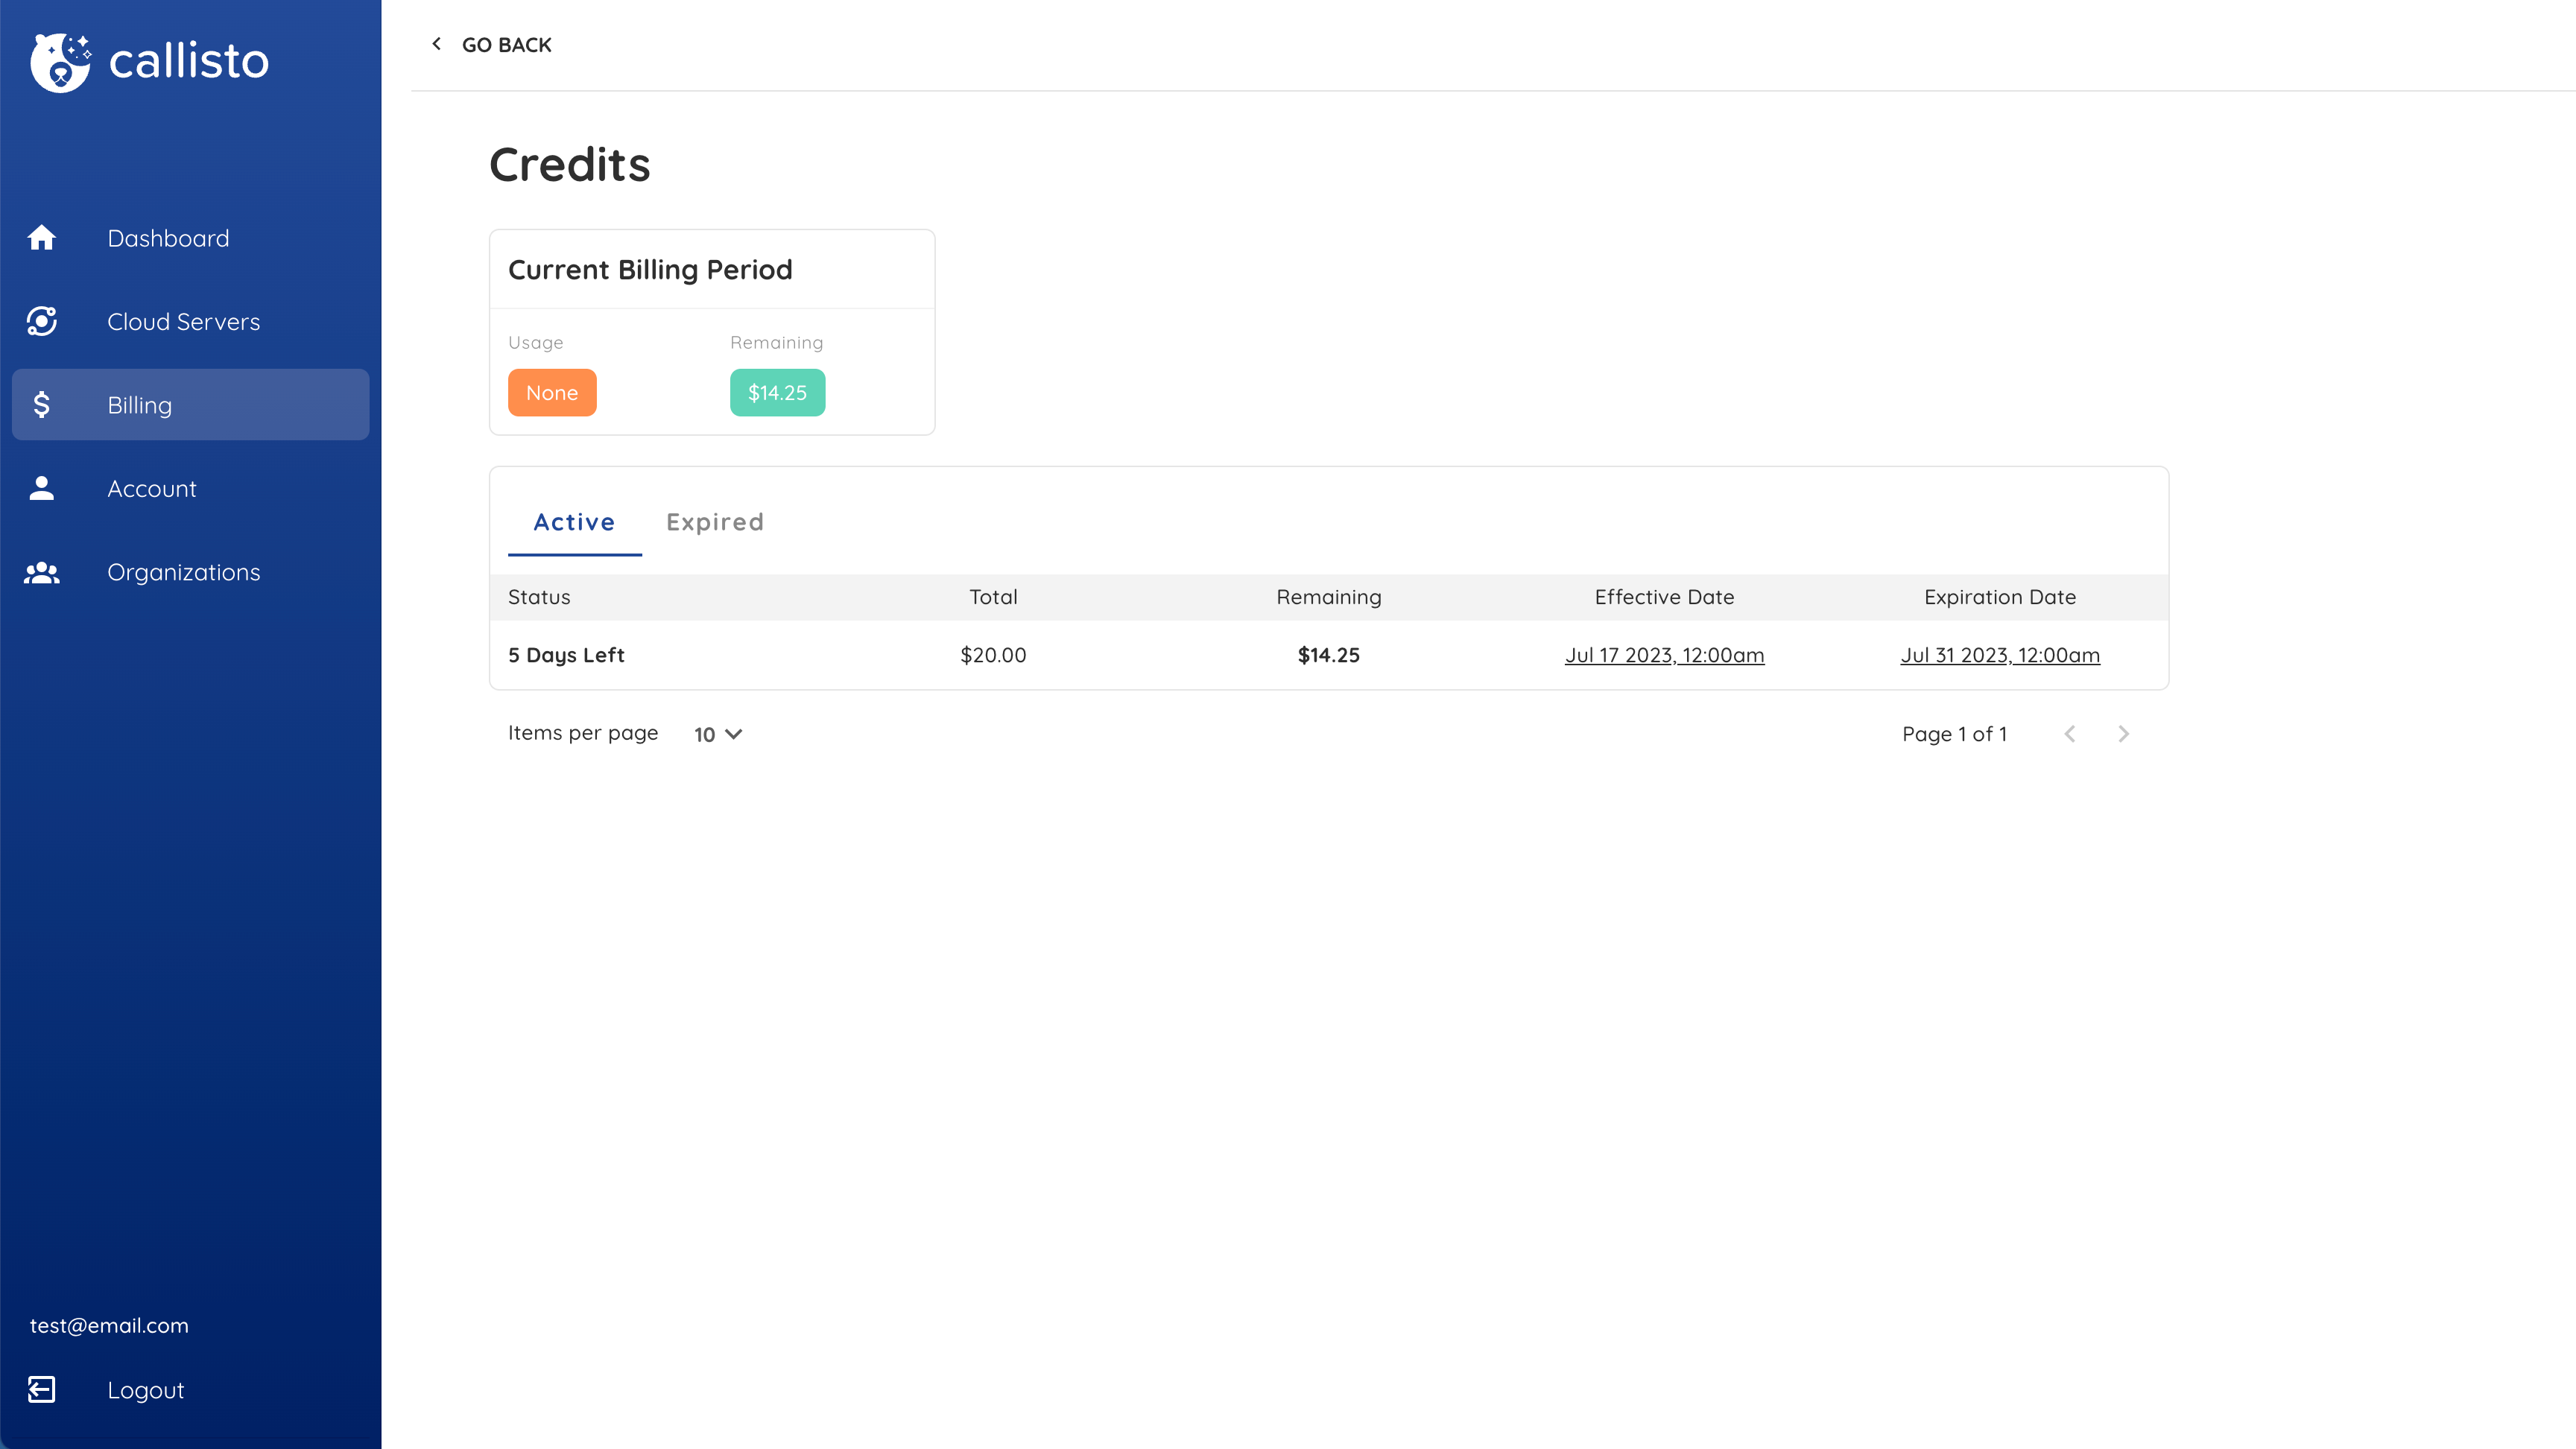Screen dimensions: 2576x1449
Task: Click the Cloud Servers planet icon
Action: click(42, 321)
